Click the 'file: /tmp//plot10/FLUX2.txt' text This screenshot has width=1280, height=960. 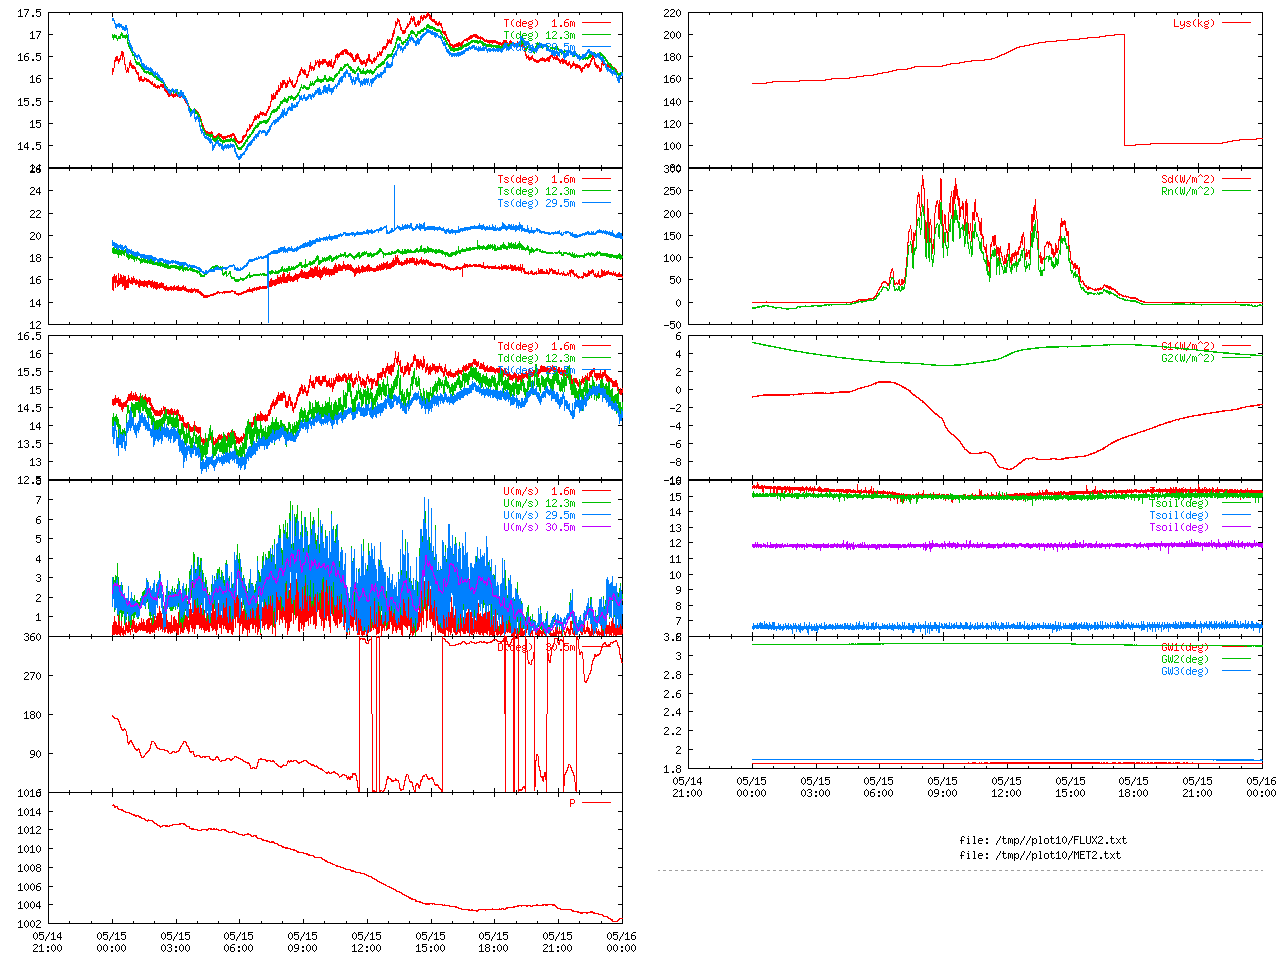tap(1043, 841)
